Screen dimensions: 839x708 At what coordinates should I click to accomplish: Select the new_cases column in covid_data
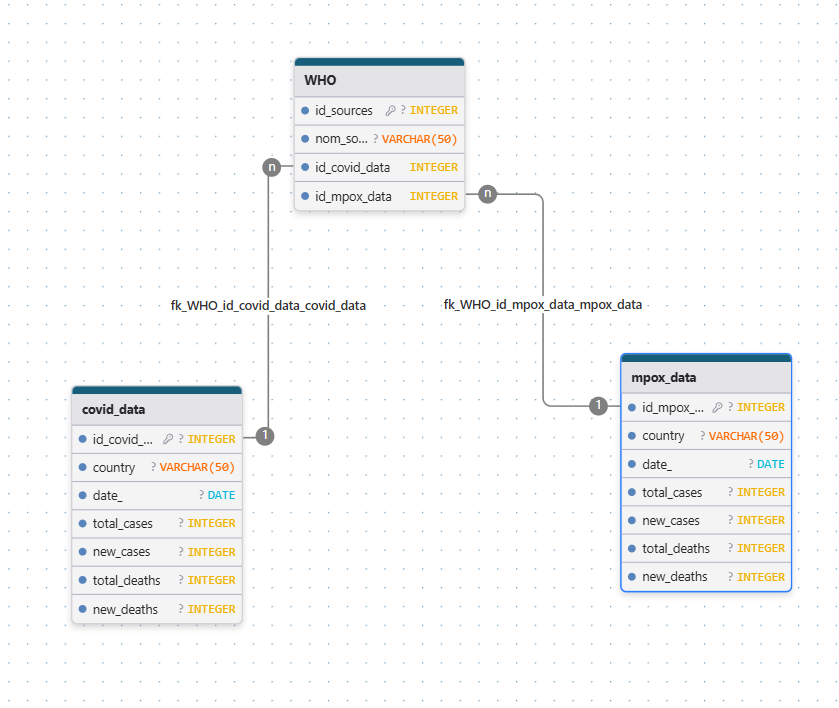[x=157, y=552]
